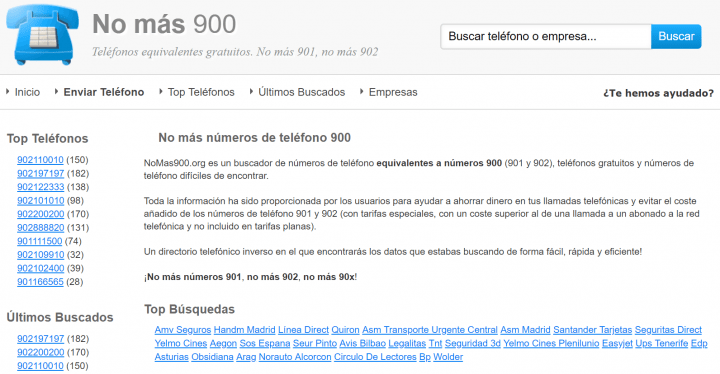
Task: Open 902200200 under Últimos Buscados
Action: pyautogui.click(x=40, y=352)
